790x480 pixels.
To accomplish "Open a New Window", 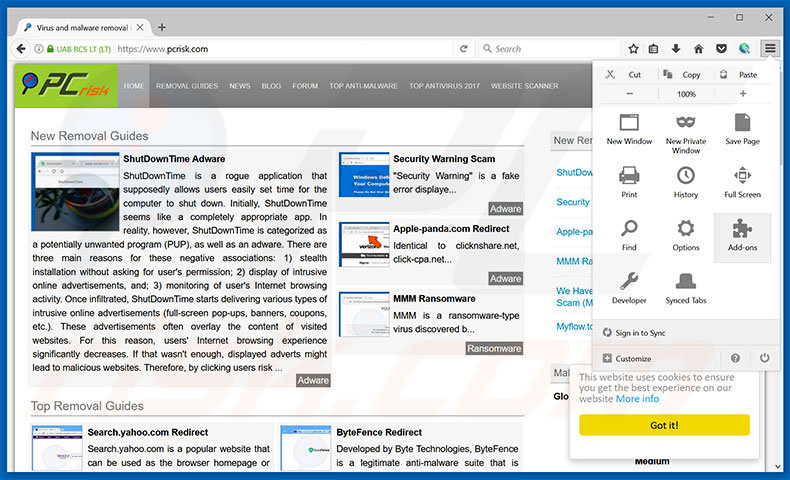I will 629,129.
